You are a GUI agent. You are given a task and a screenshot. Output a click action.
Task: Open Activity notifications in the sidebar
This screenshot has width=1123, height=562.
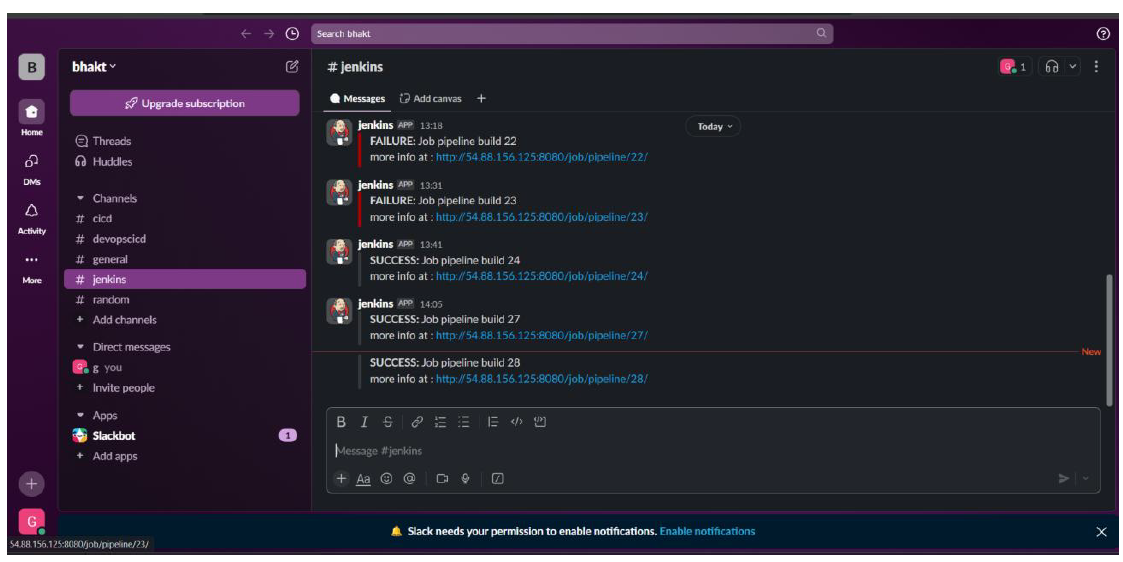click(x=32, y=218)
